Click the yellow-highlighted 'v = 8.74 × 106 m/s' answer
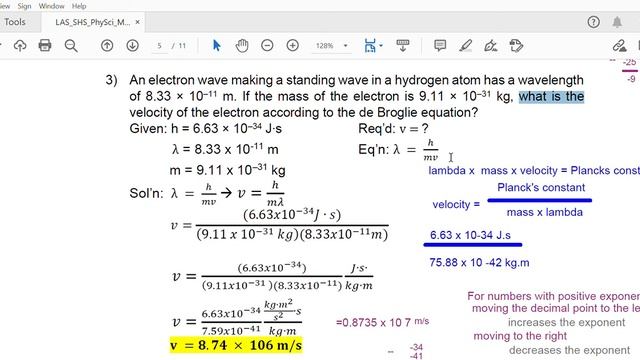 coord(236,345)
